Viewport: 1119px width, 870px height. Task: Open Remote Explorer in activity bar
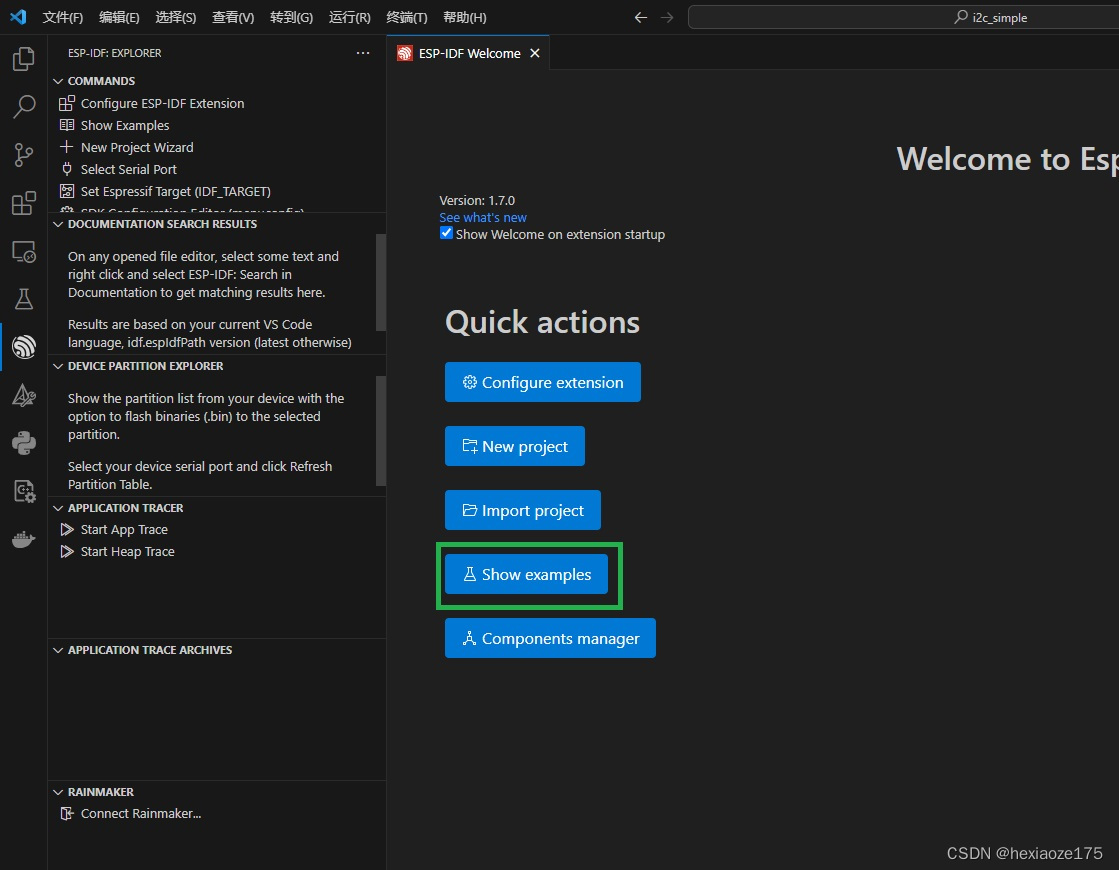(x=24, y=251)
